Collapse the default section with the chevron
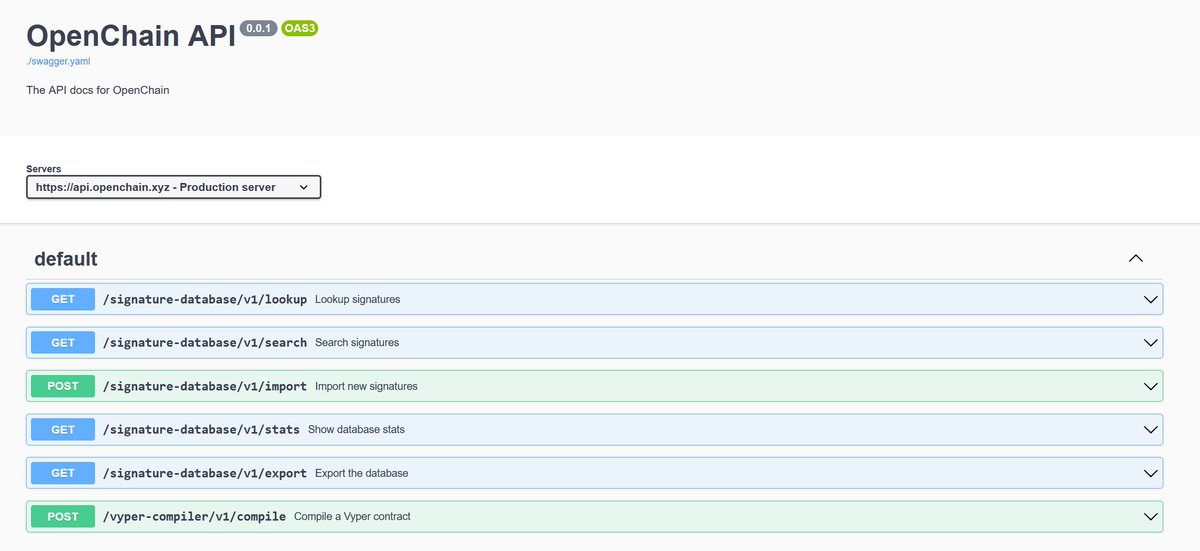Screen dimensions: 1200x551 (1136, 258)
